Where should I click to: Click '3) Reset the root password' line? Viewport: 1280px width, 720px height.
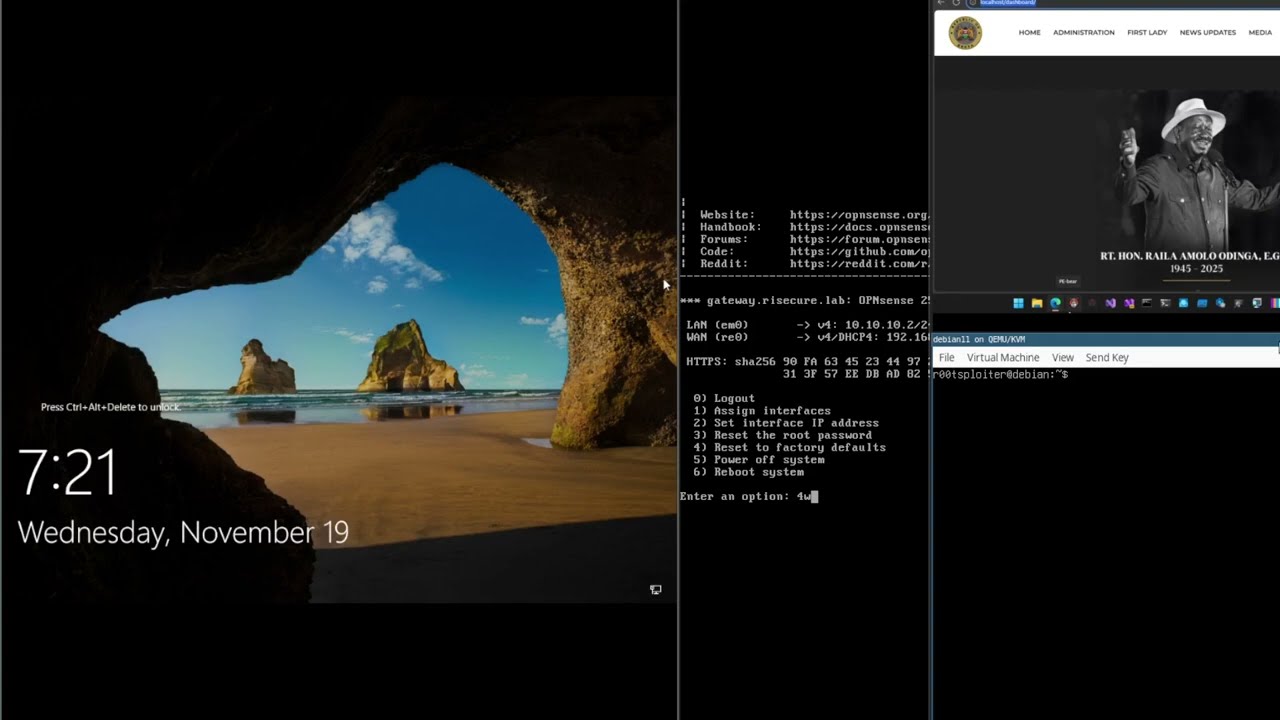[x=783, y=435]
